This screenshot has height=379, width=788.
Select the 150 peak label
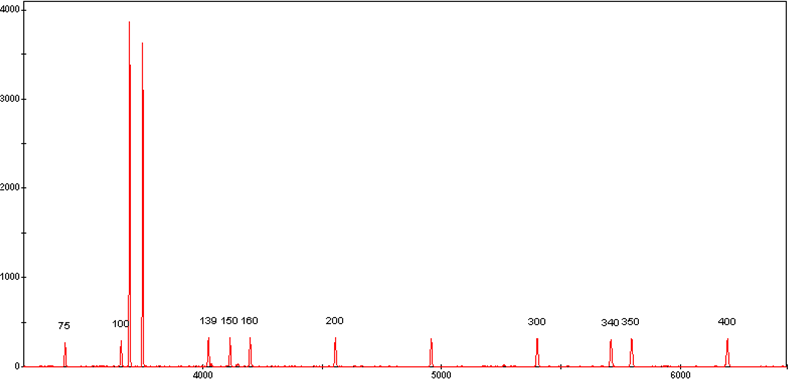click(229, 321)
